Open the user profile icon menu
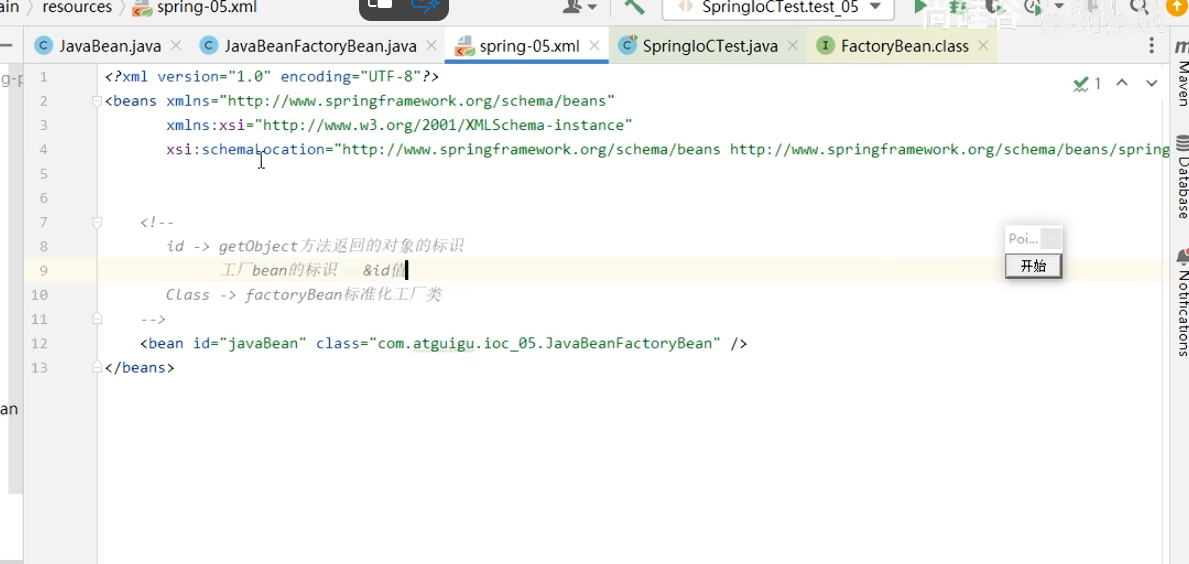 pyautogui.click(x=580, y=8)
